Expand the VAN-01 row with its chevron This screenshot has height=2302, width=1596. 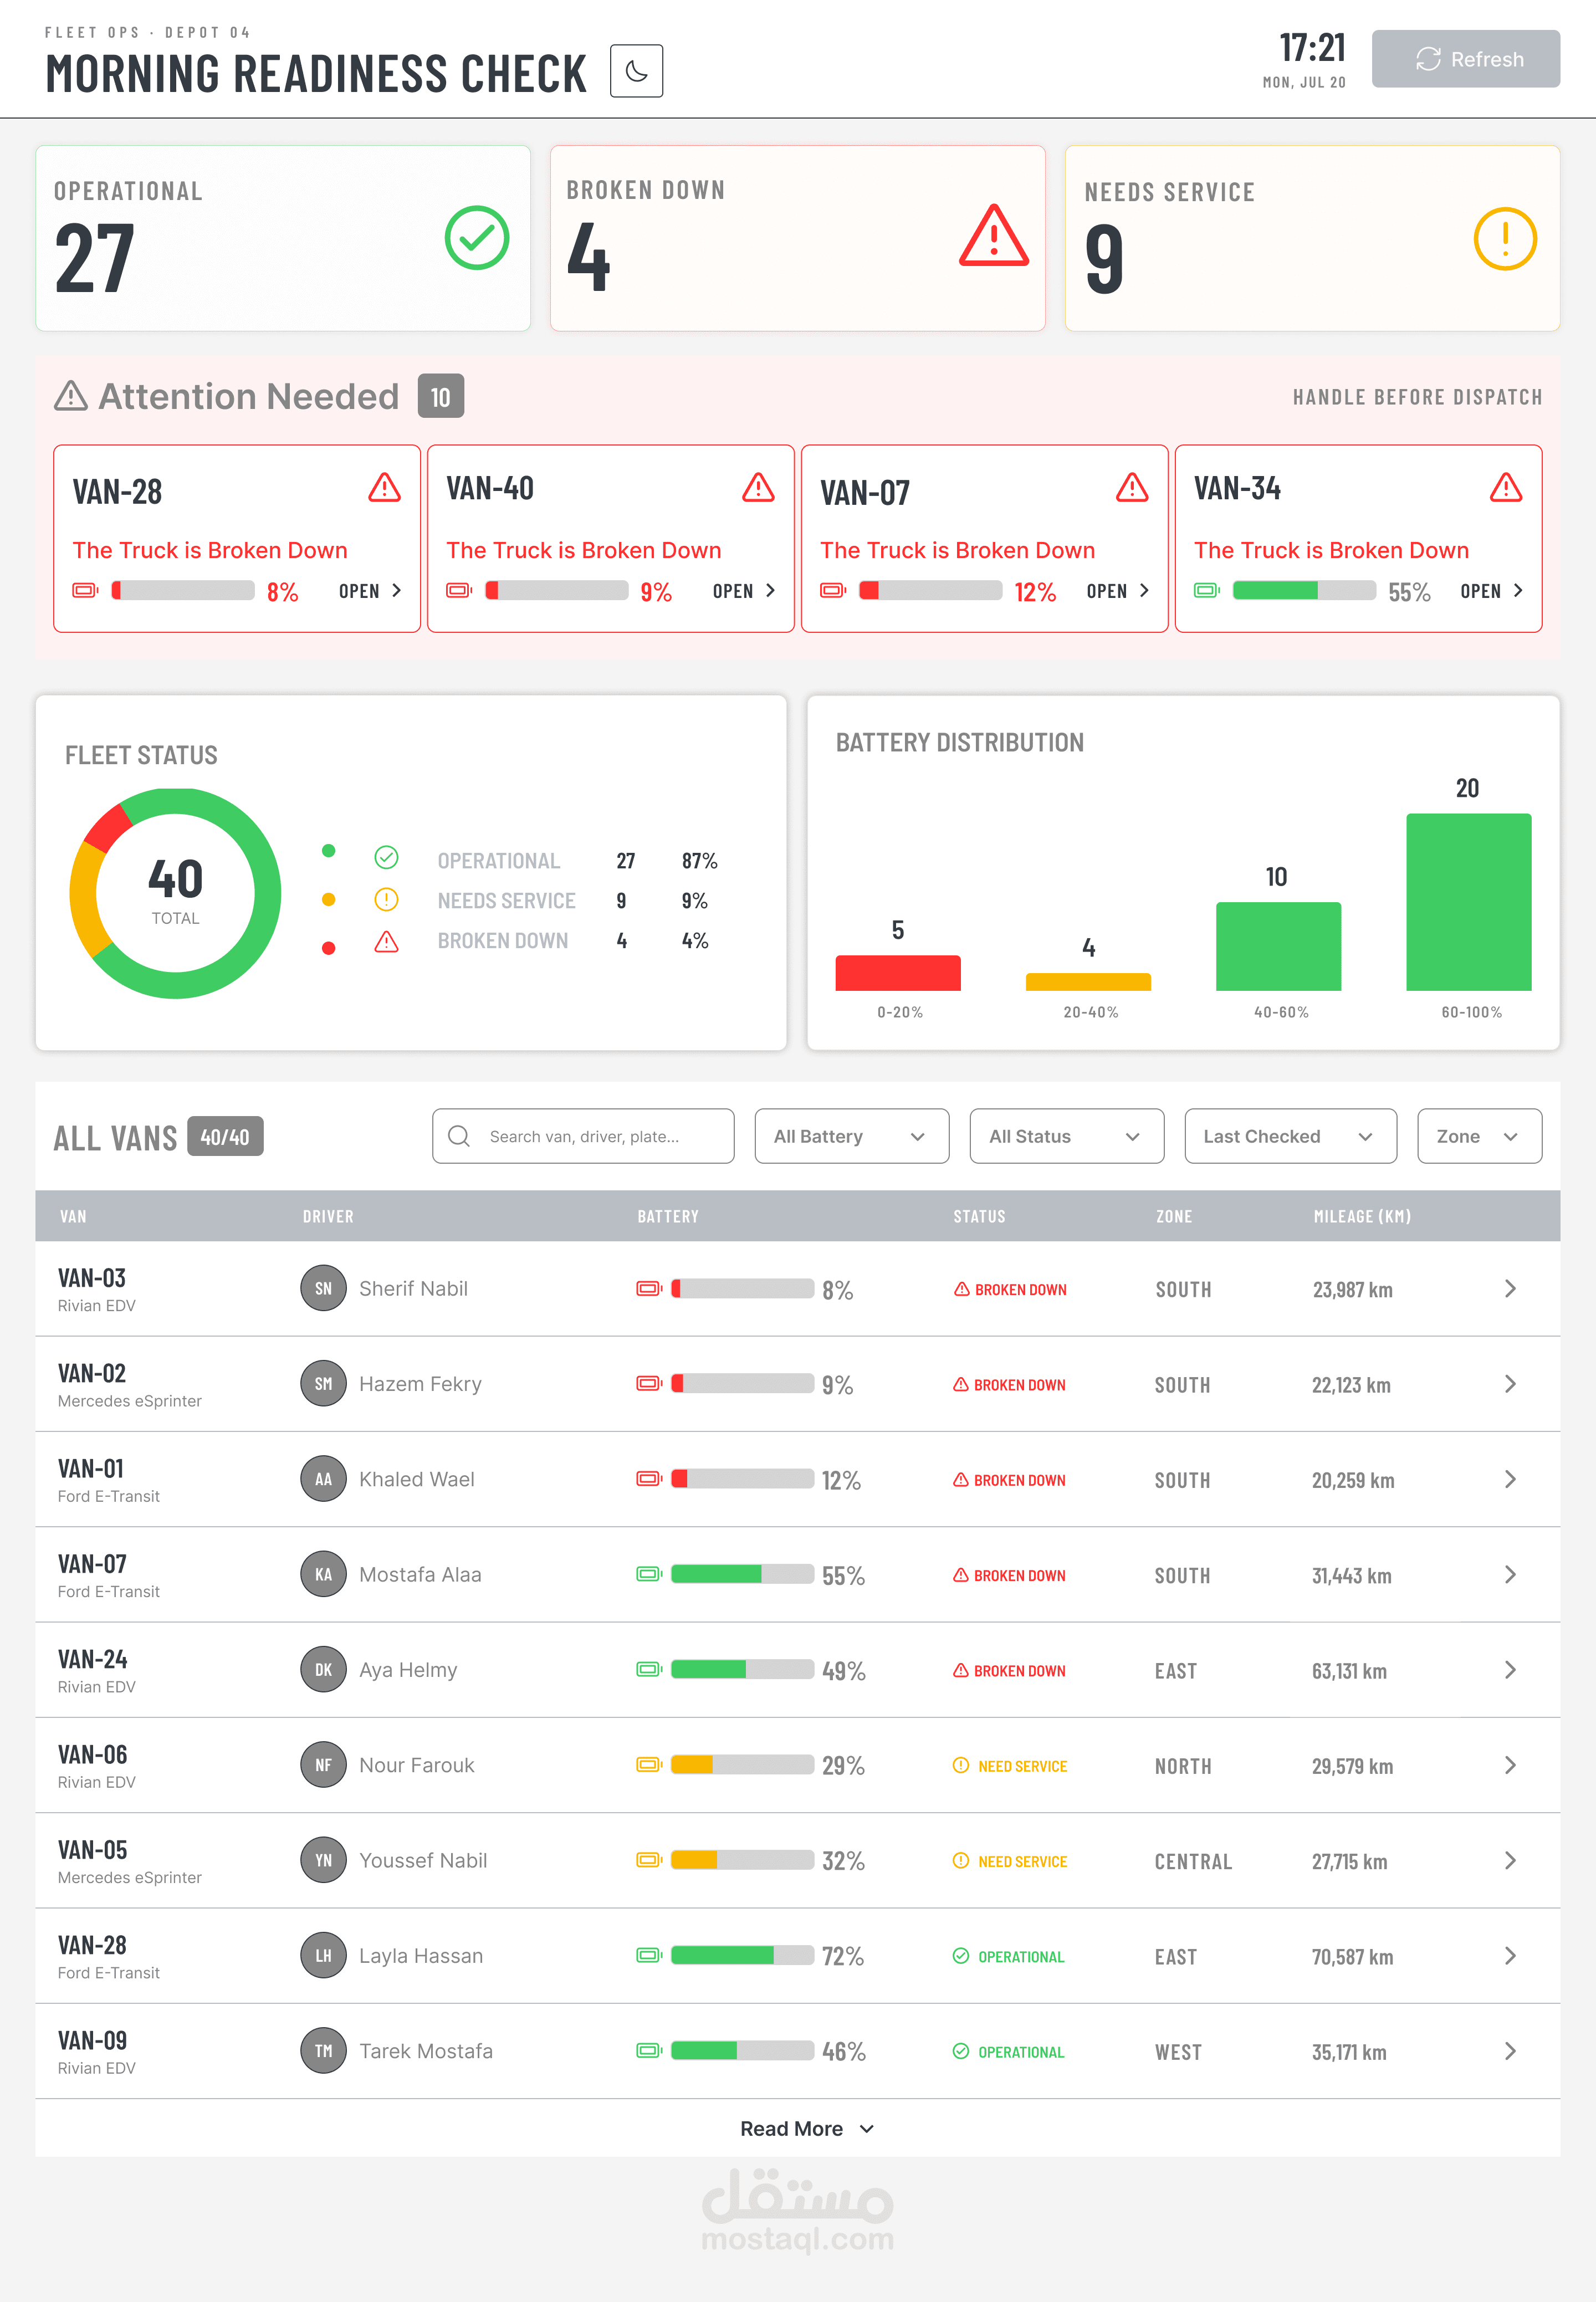[1510, 1479]
